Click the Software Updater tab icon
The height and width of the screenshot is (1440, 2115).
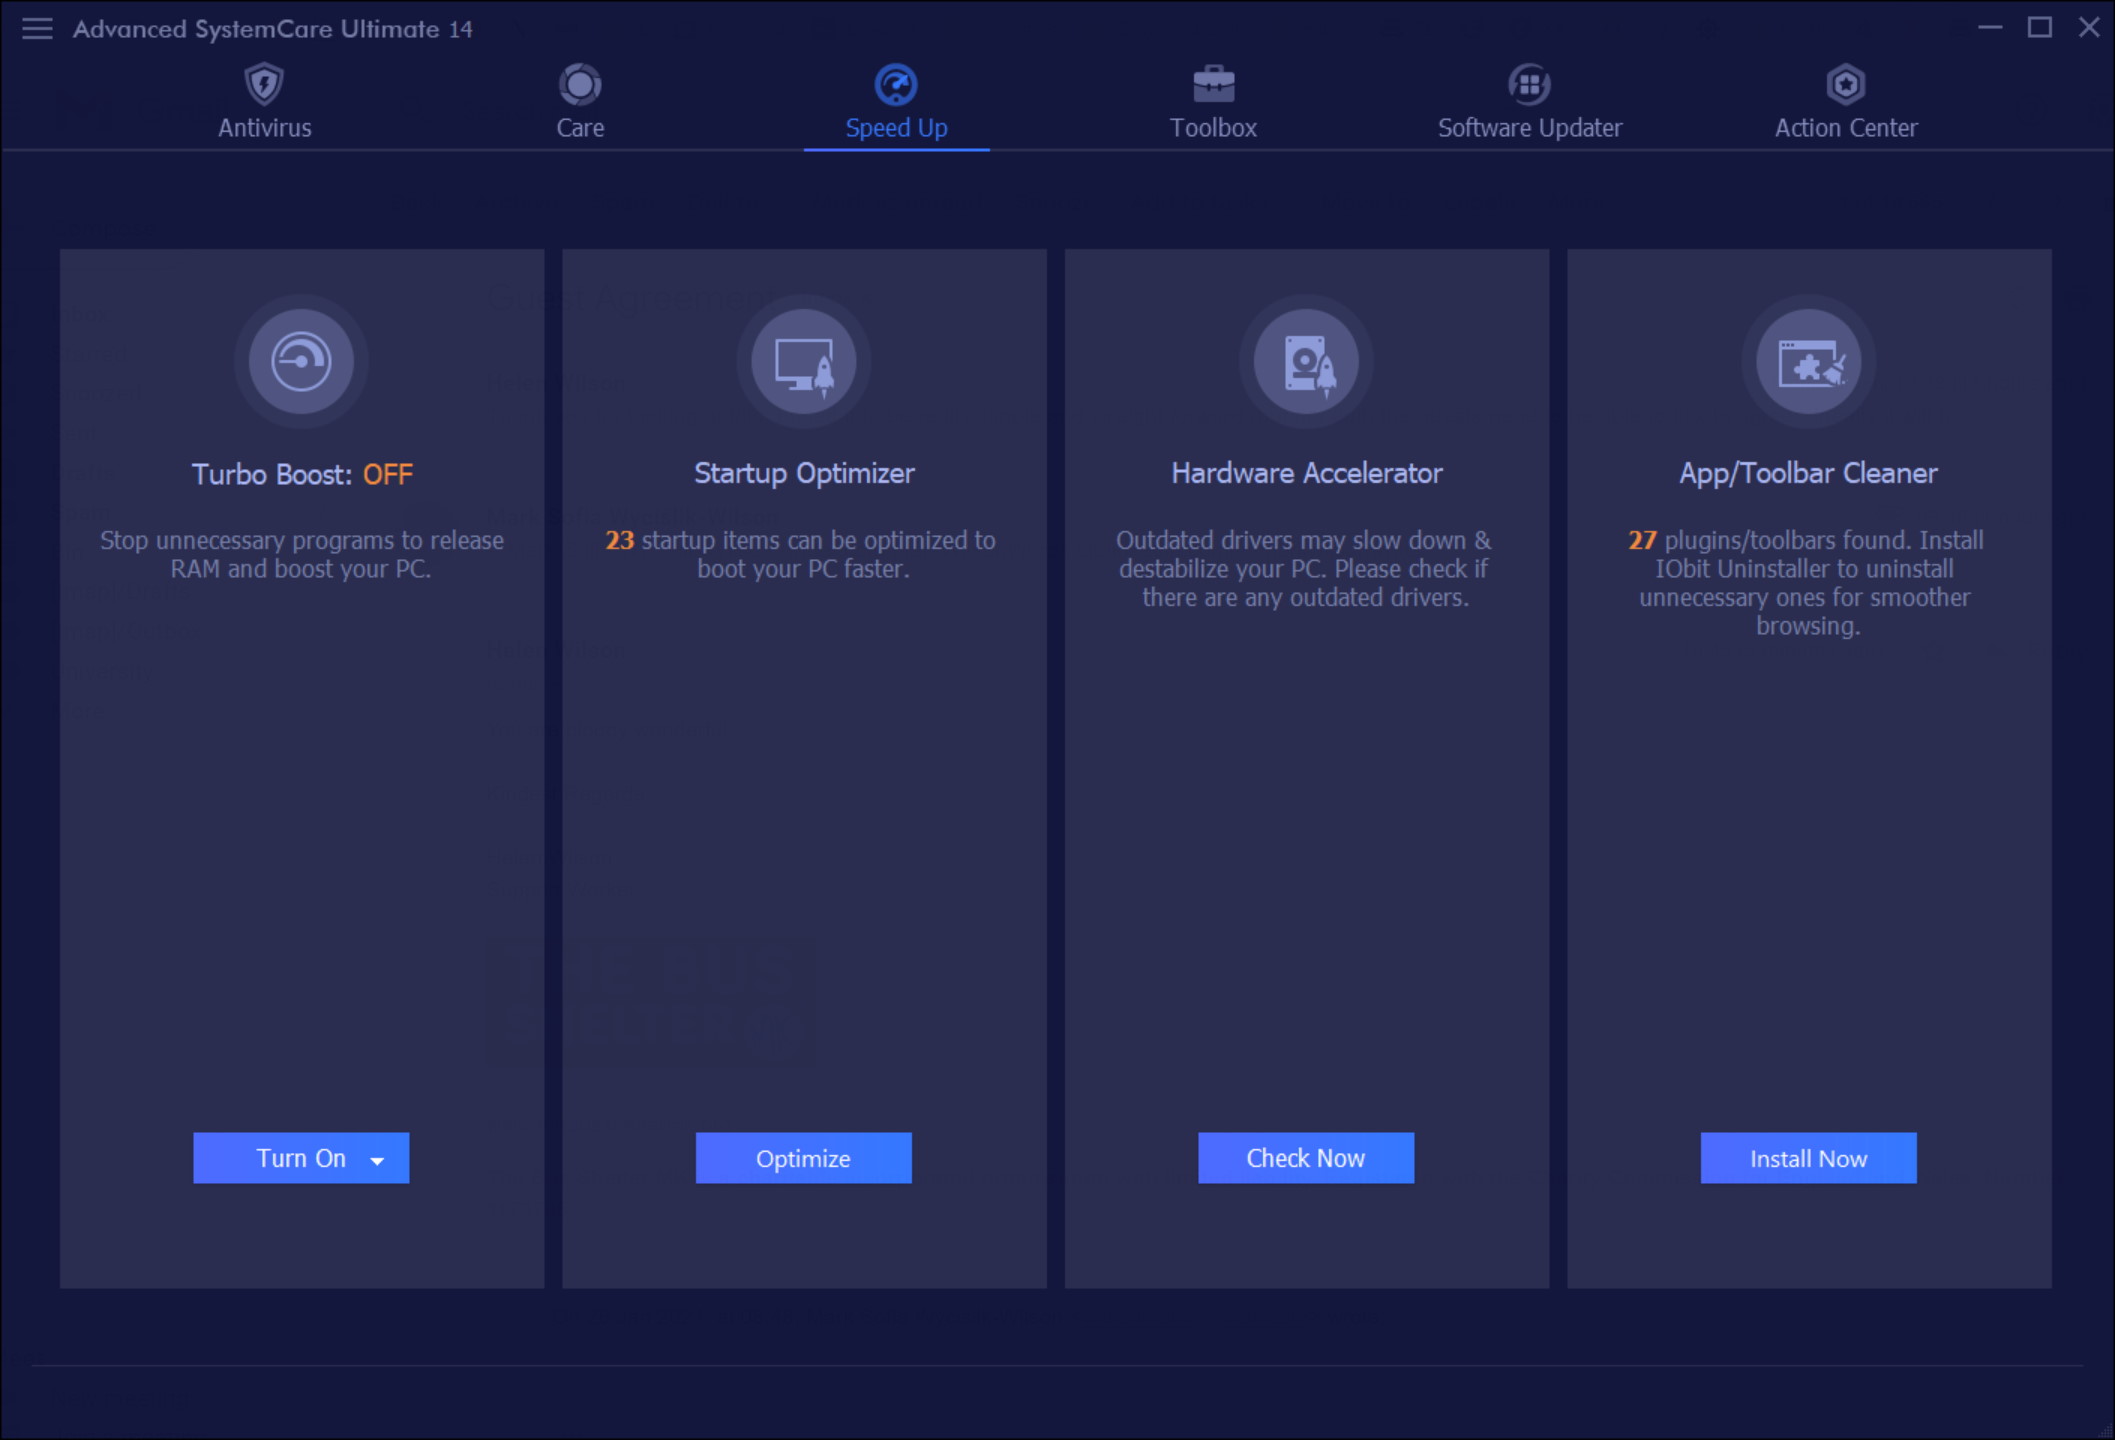(1528, 82)
